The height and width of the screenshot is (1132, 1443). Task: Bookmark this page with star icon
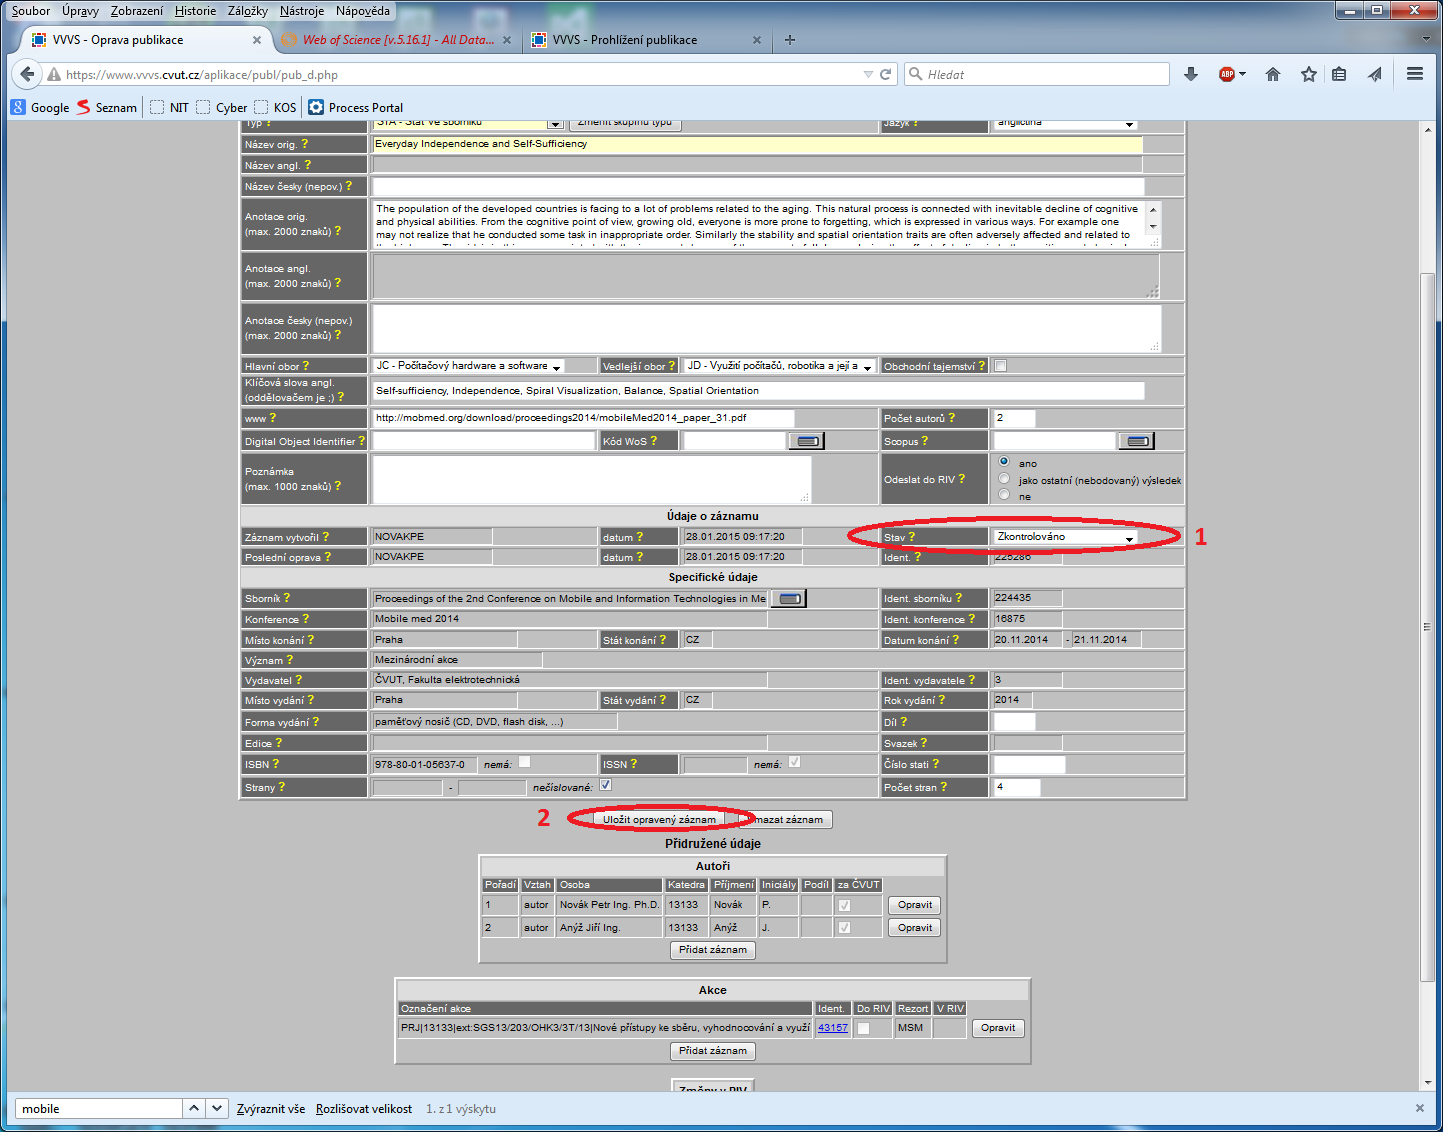click(1308, 74)
